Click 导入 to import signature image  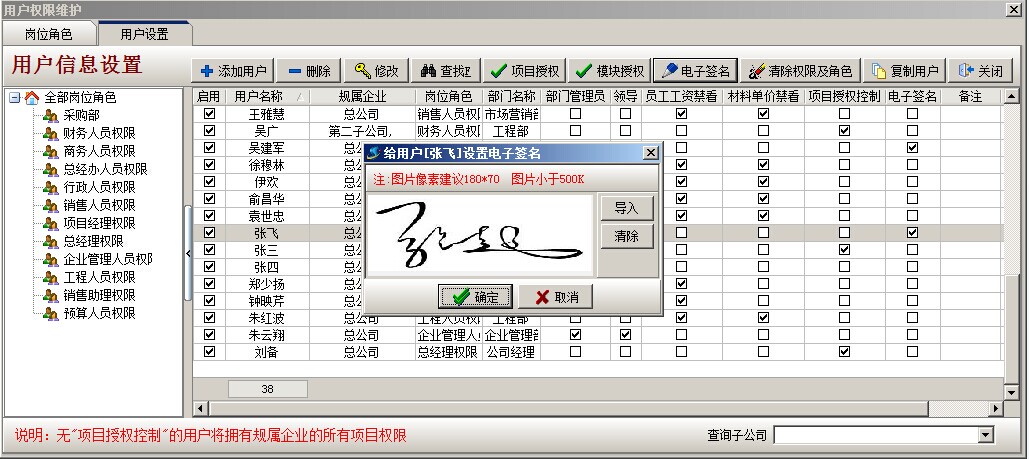pyautogui.click(x=626, y=208)
